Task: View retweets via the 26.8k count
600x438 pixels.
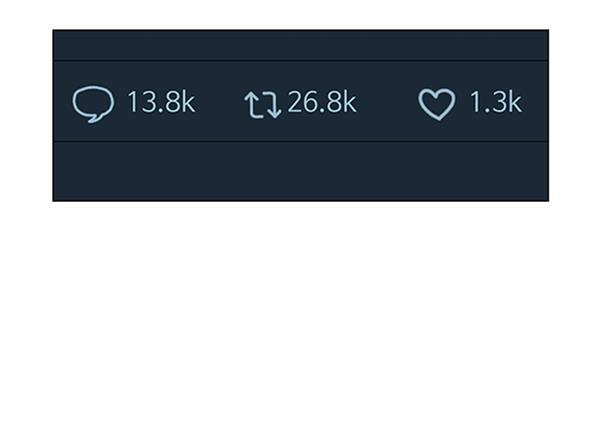Action: (x=322, y=102)
